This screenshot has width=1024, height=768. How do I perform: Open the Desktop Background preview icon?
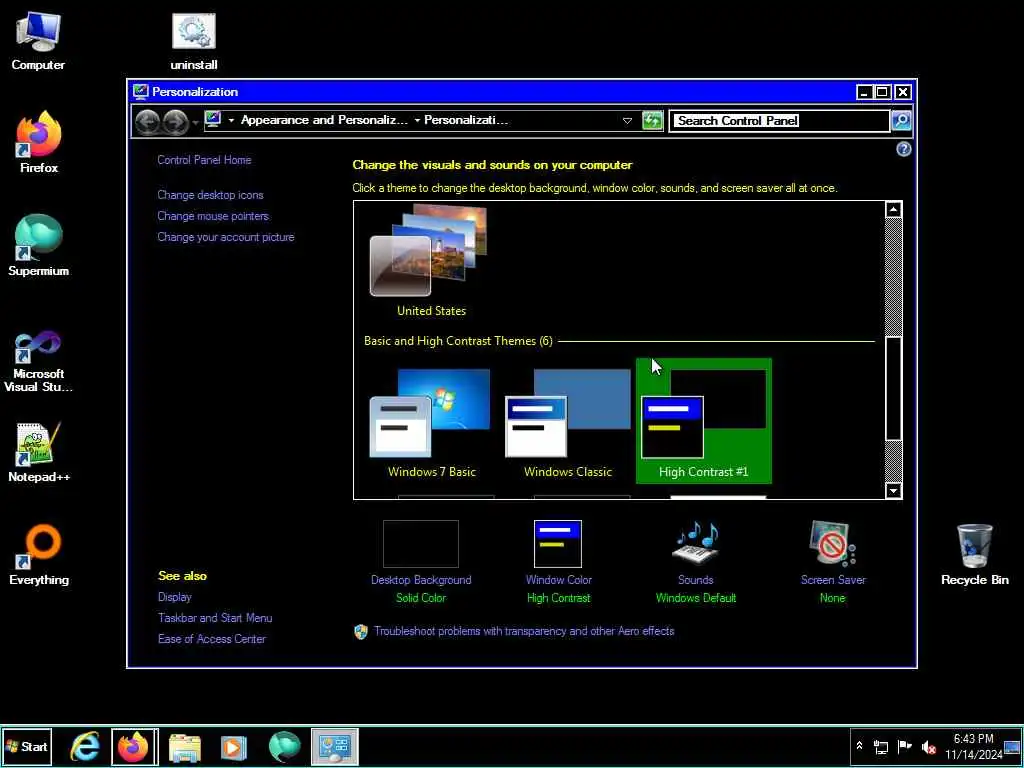(421, 544)
